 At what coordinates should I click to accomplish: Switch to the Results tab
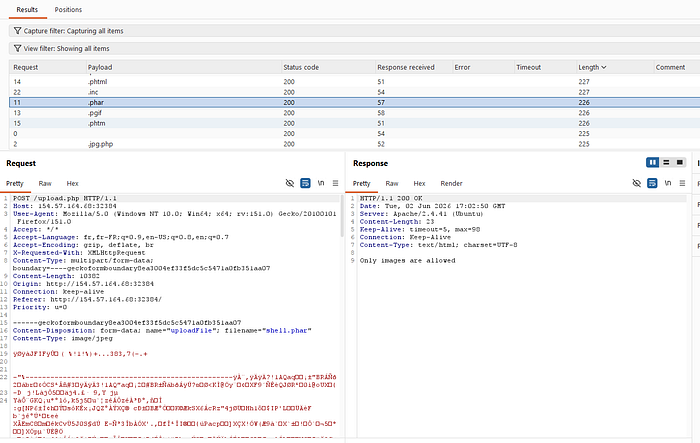(x=27, y=9)
